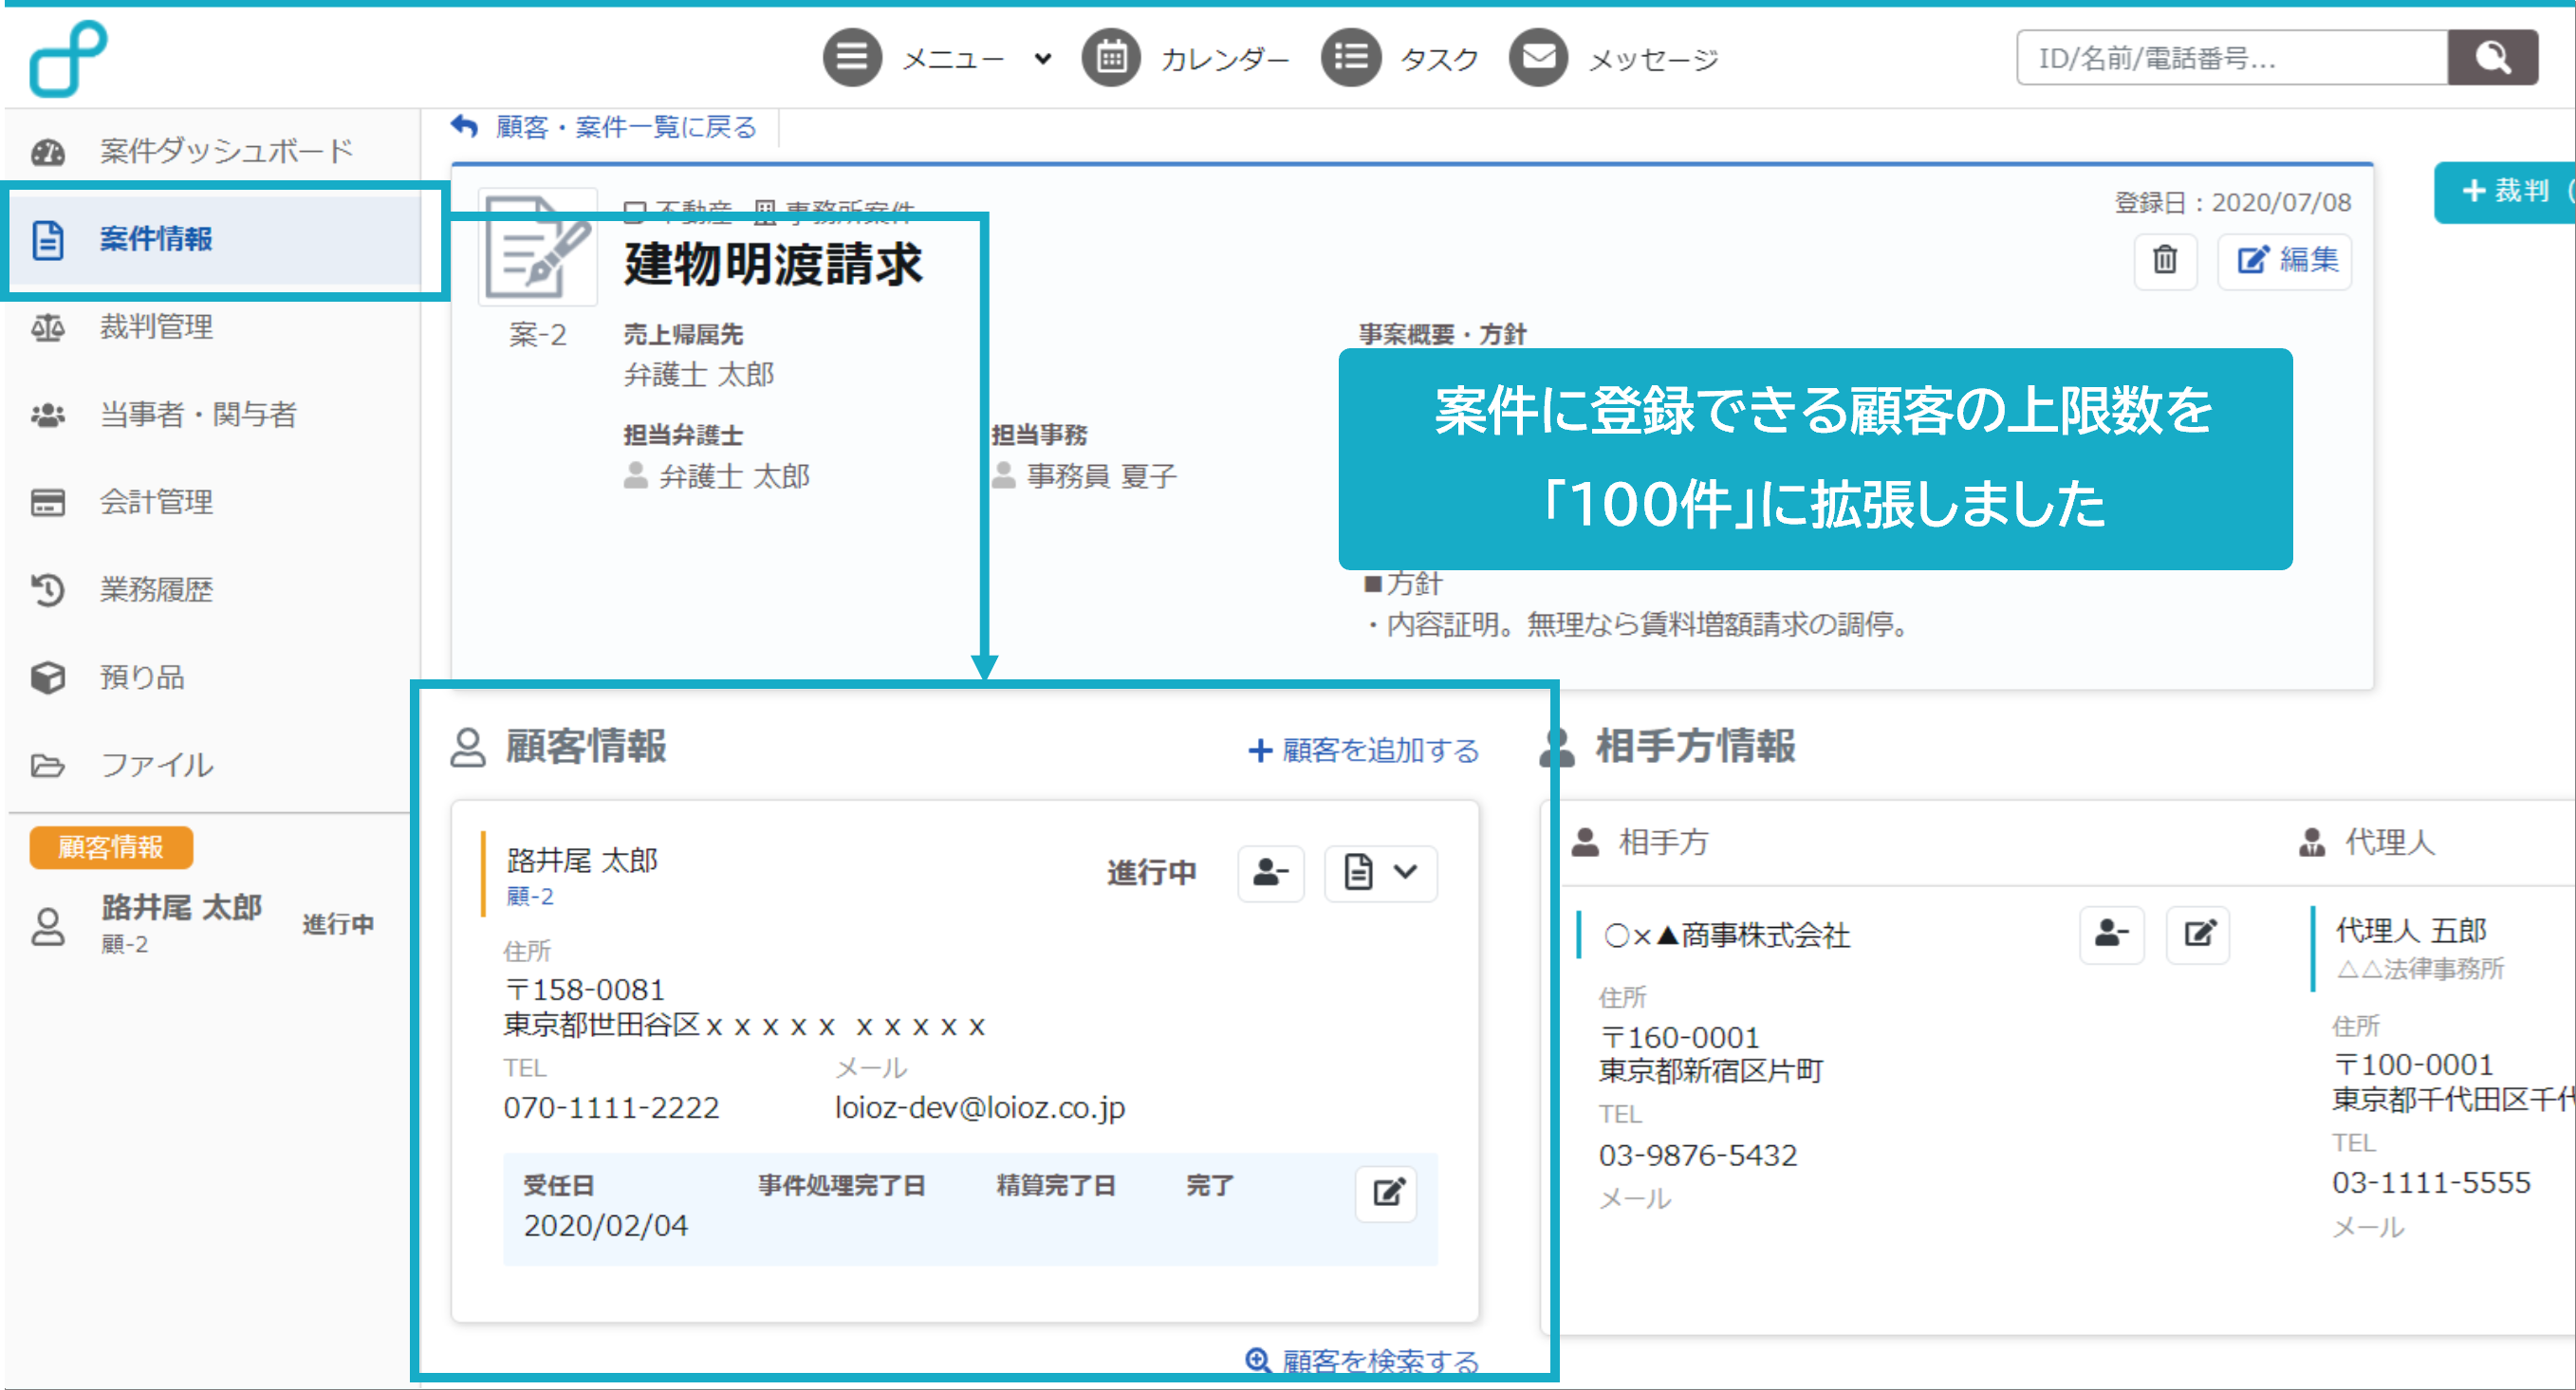Viewport: 2576px width, 1390px height.
Task: Open the hamburger menu icon
Action: pyautogui.click(x=851, y=58)
